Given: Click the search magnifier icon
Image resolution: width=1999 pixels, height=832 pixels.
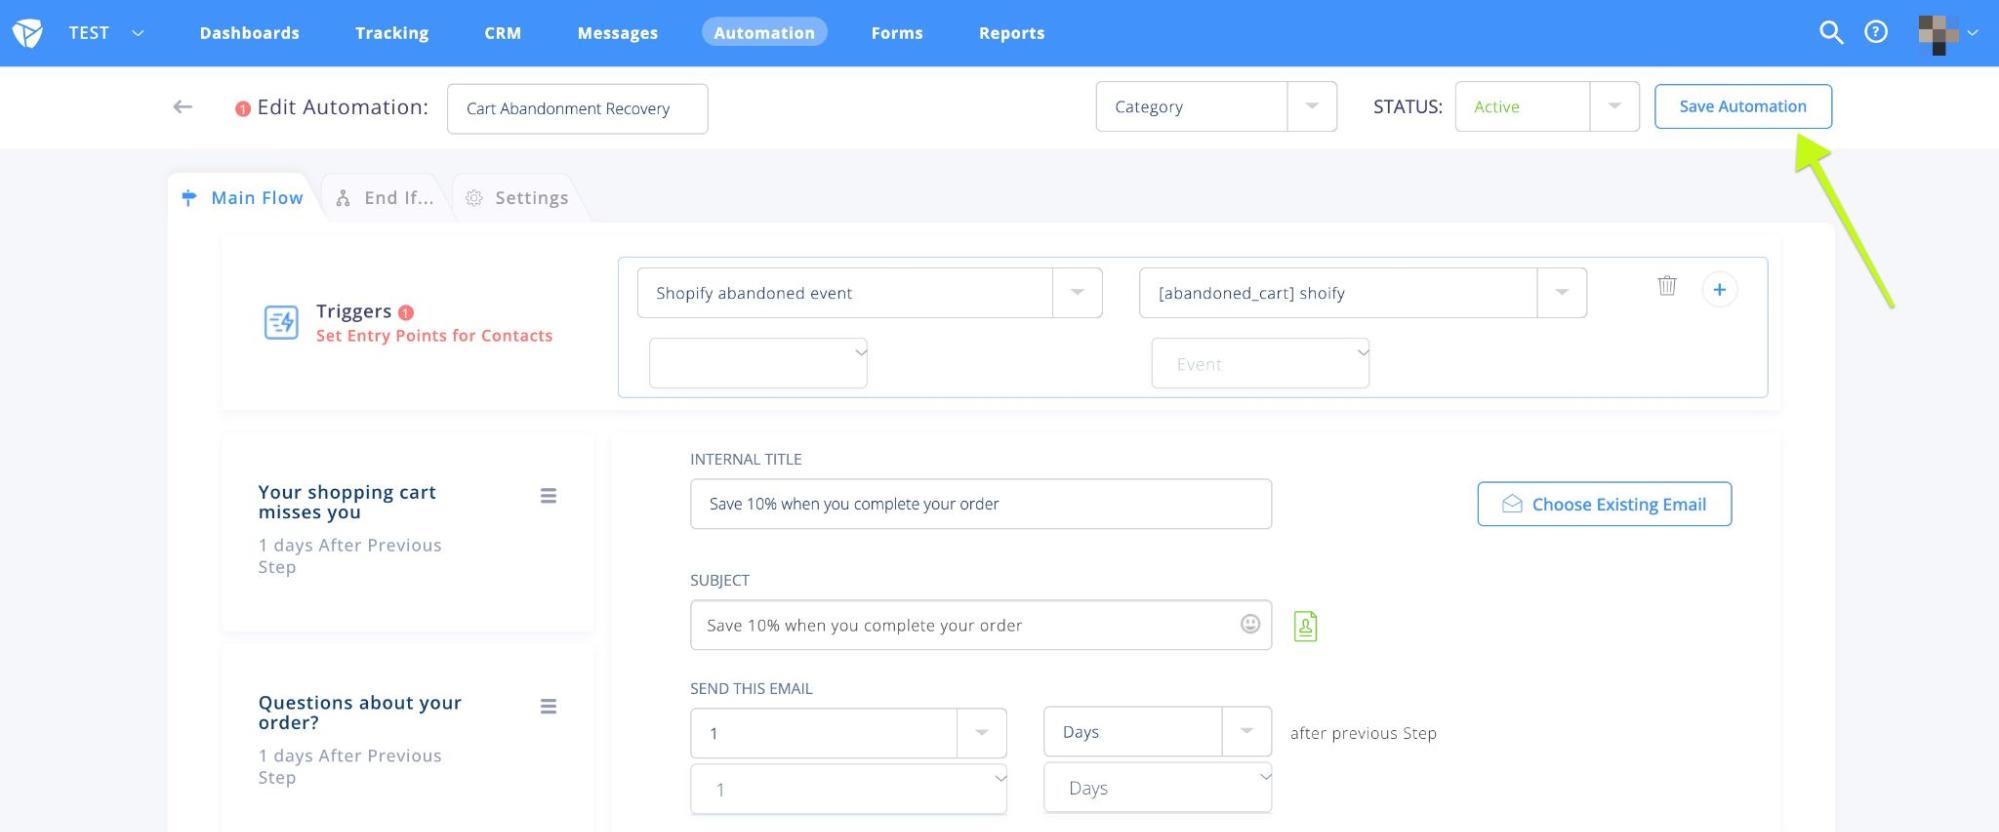Looking at the screenshot, I should point(1830,33).
